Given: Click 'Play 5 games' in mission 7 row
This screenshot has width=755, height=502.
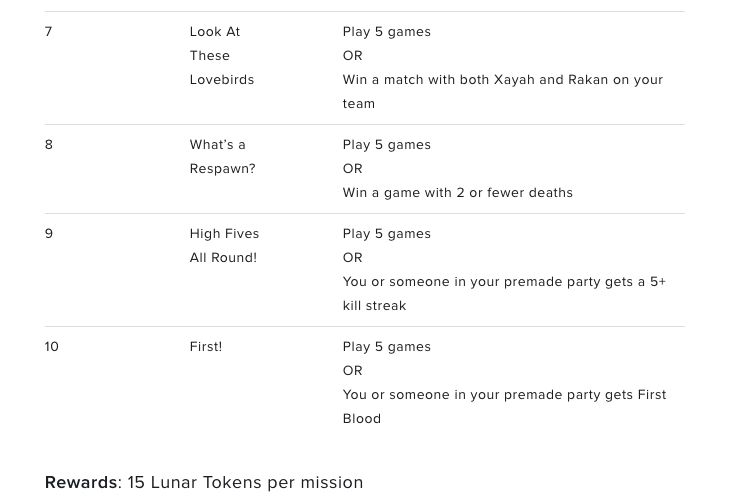Looking at the screenshot, I should click(x=387, y=32).
